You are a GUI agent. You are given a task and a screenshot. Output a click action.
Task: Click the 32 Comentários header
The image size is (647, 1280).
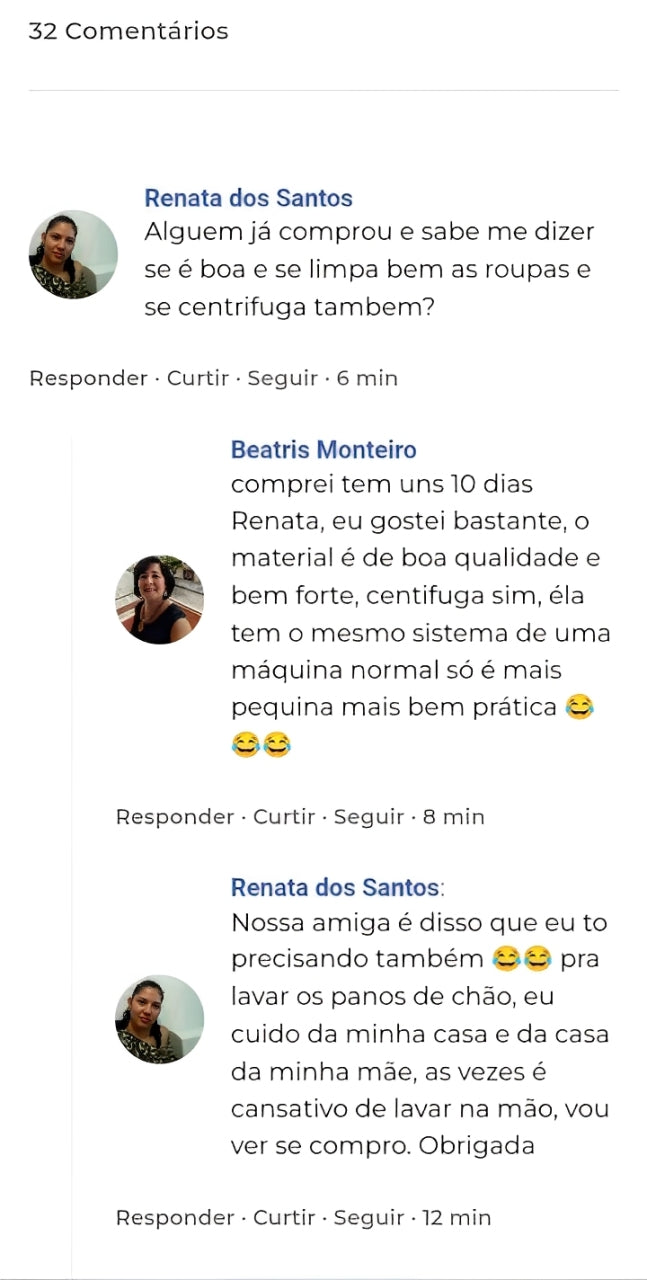pyautogui.click(x=128, y=31)
